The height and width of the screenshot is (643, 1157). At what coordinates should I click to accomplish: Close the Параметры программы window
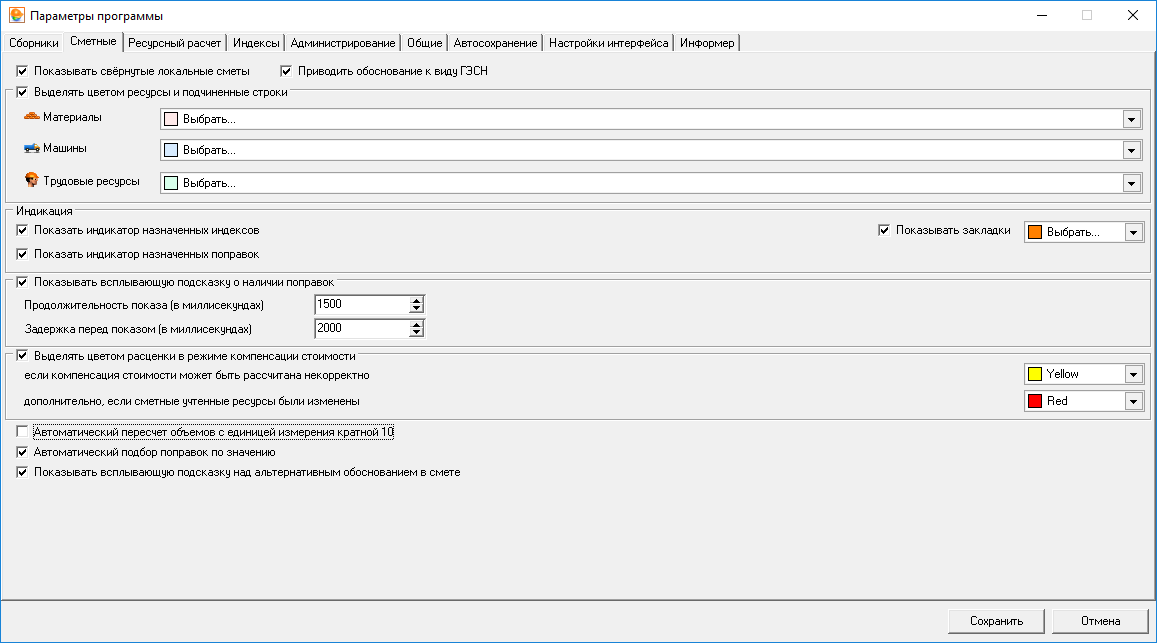(1133, 16)
